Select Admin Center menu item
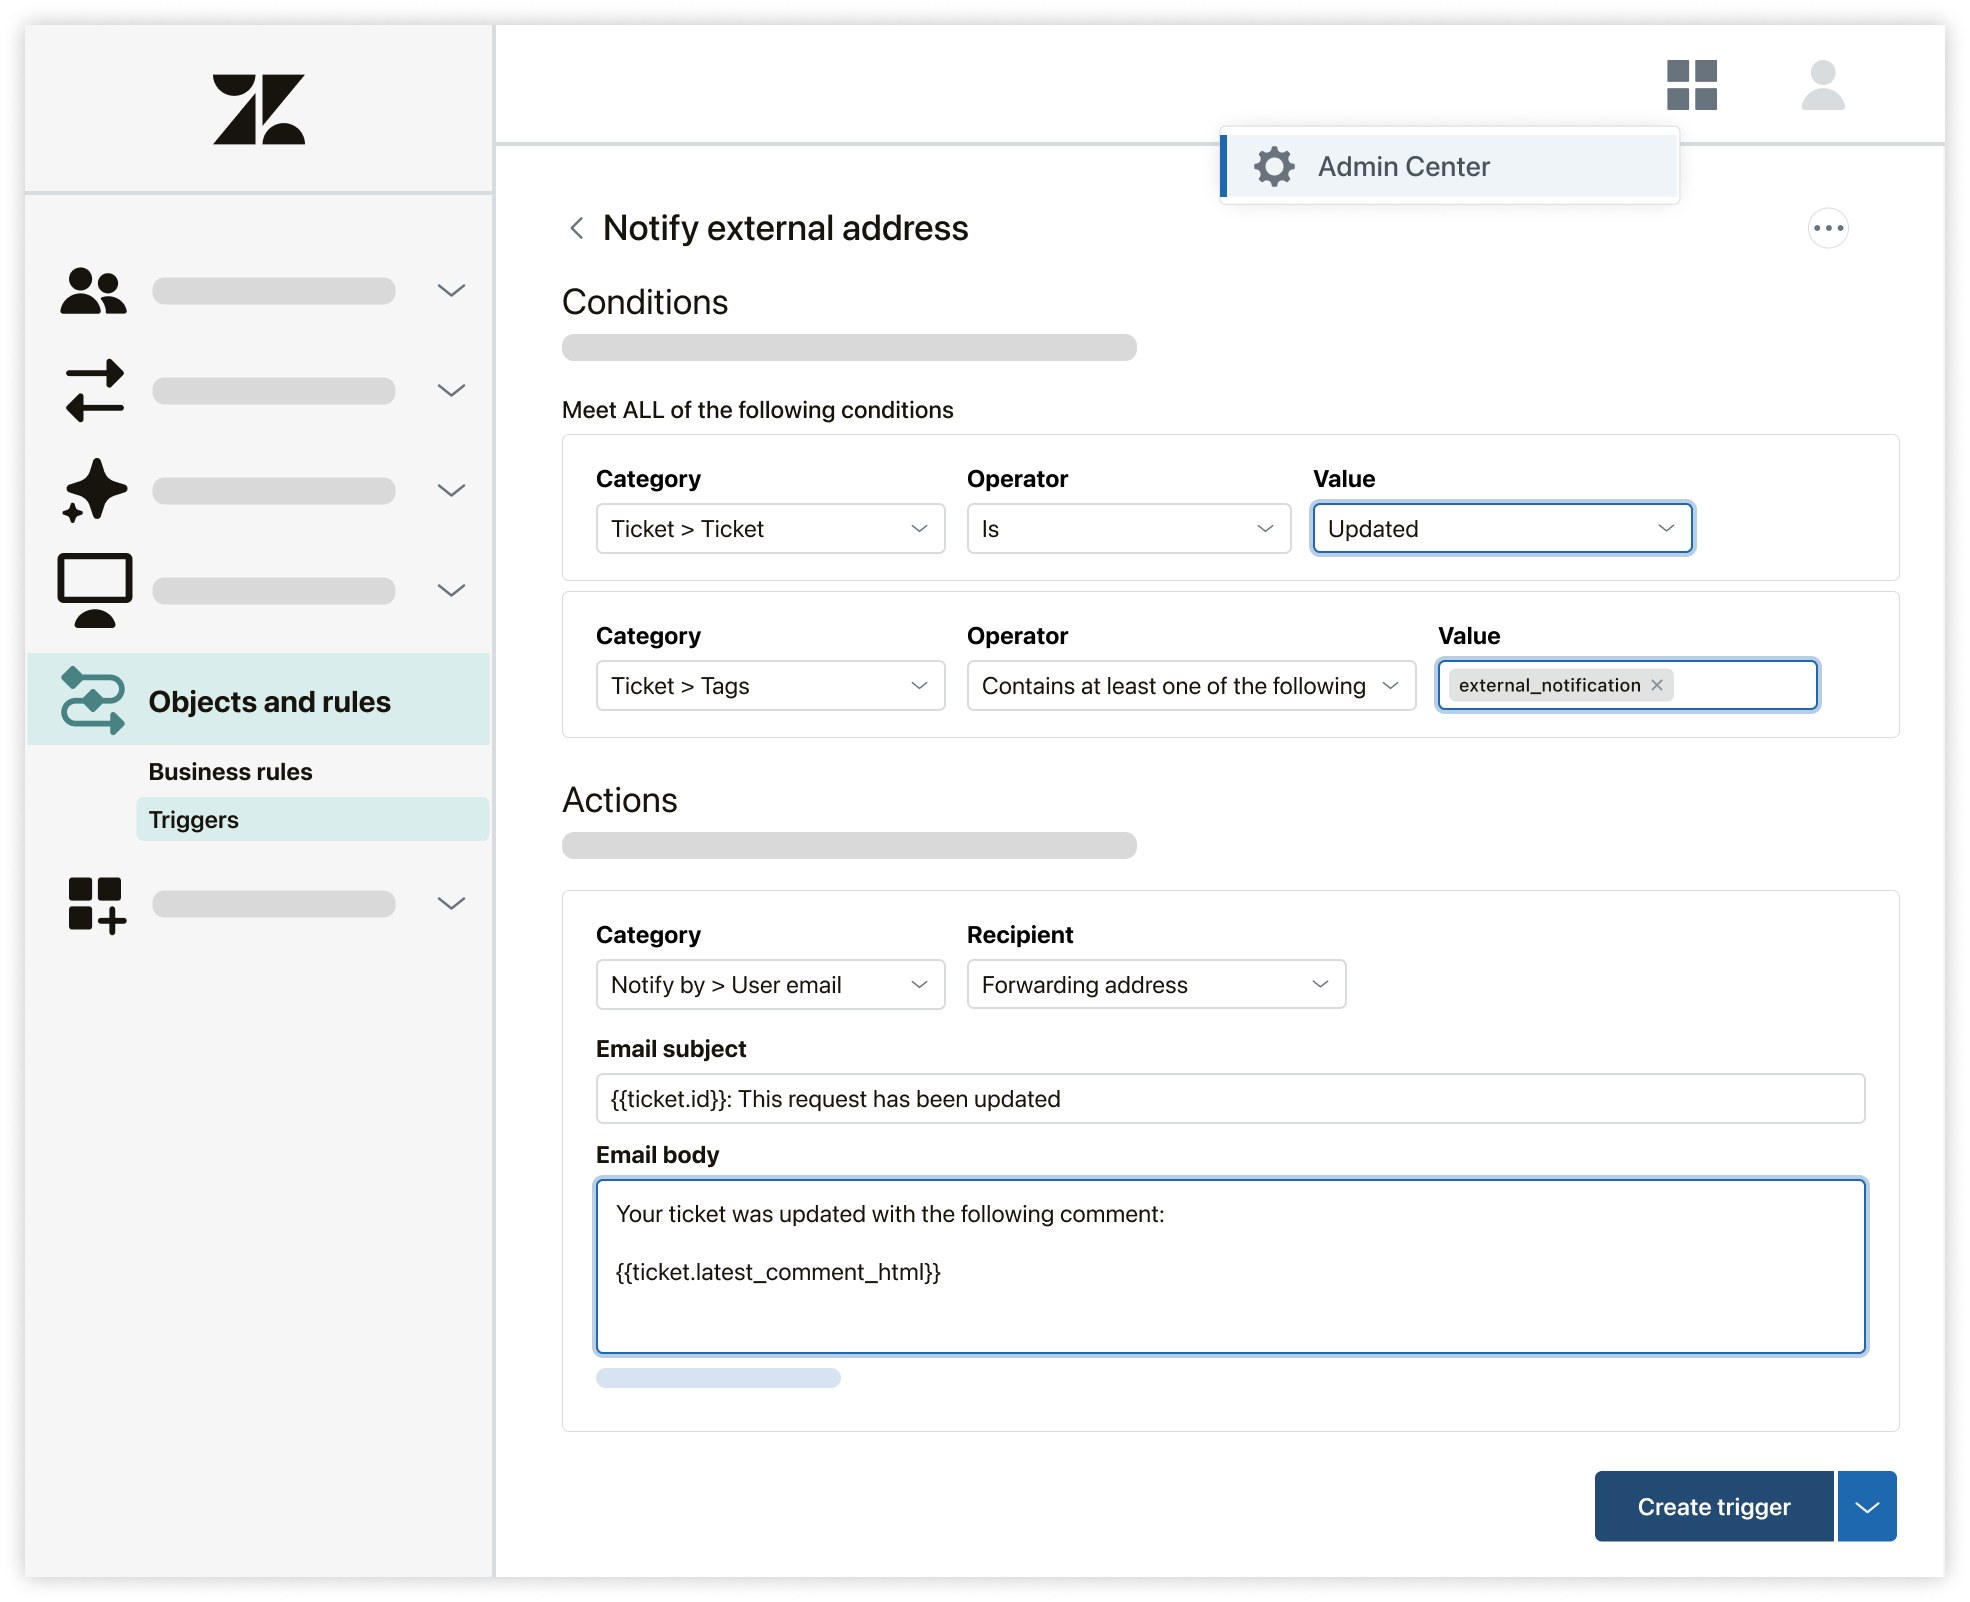The image size is (1970, 1602). tap(1402, 167)
